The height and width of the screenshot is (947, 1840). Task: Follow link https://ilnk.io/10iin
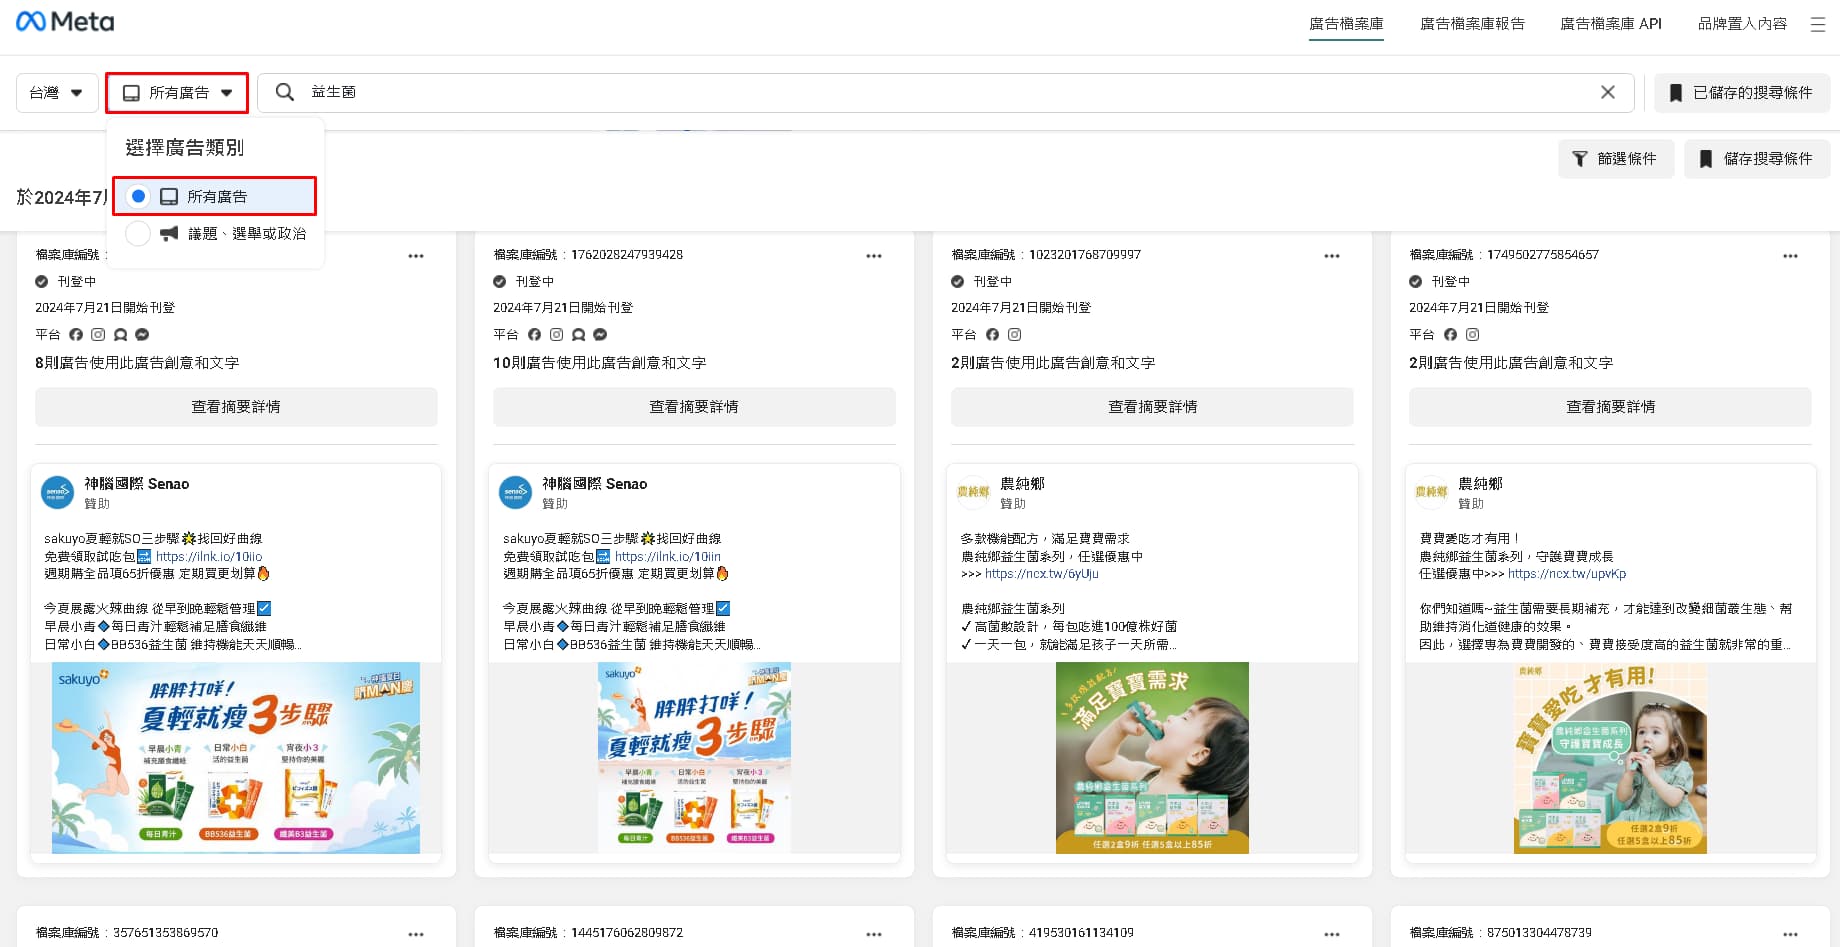(667, 557)
